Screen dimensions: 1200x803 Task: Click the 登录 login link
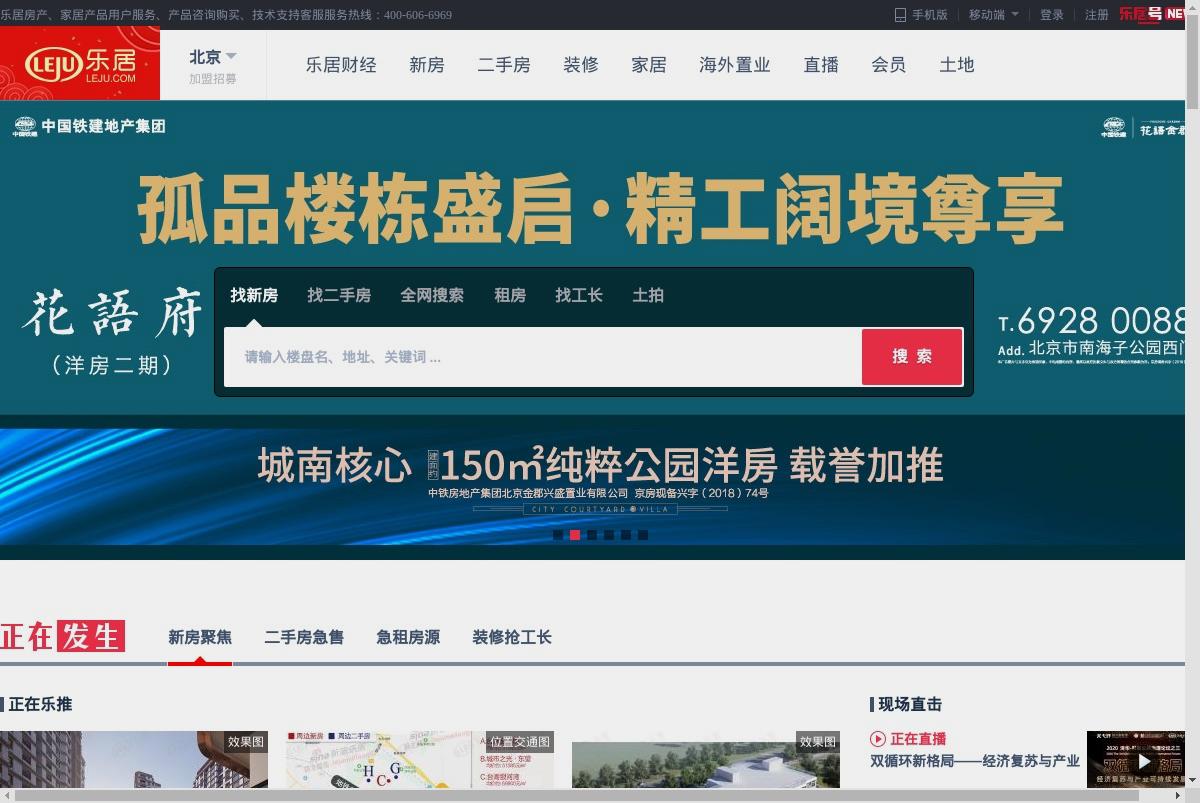click(x=1052, y=15)
